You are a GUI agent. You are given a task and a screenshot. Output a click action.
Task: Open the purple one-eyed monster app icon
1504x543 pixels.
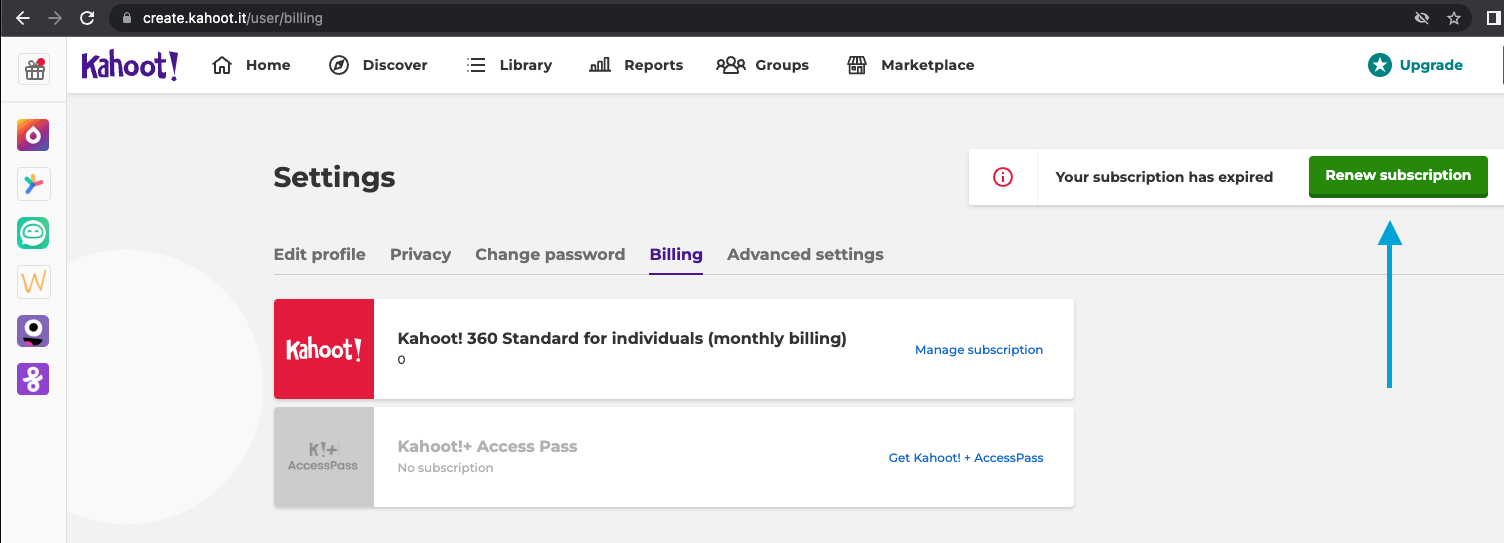(33, 331)
